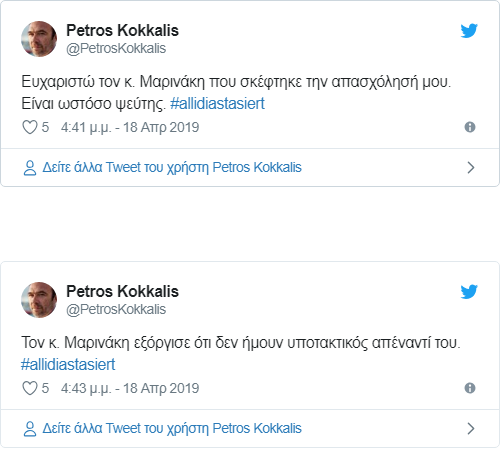Click Petros Kokkalis avatar in first tweet

[x=39, y=39]
